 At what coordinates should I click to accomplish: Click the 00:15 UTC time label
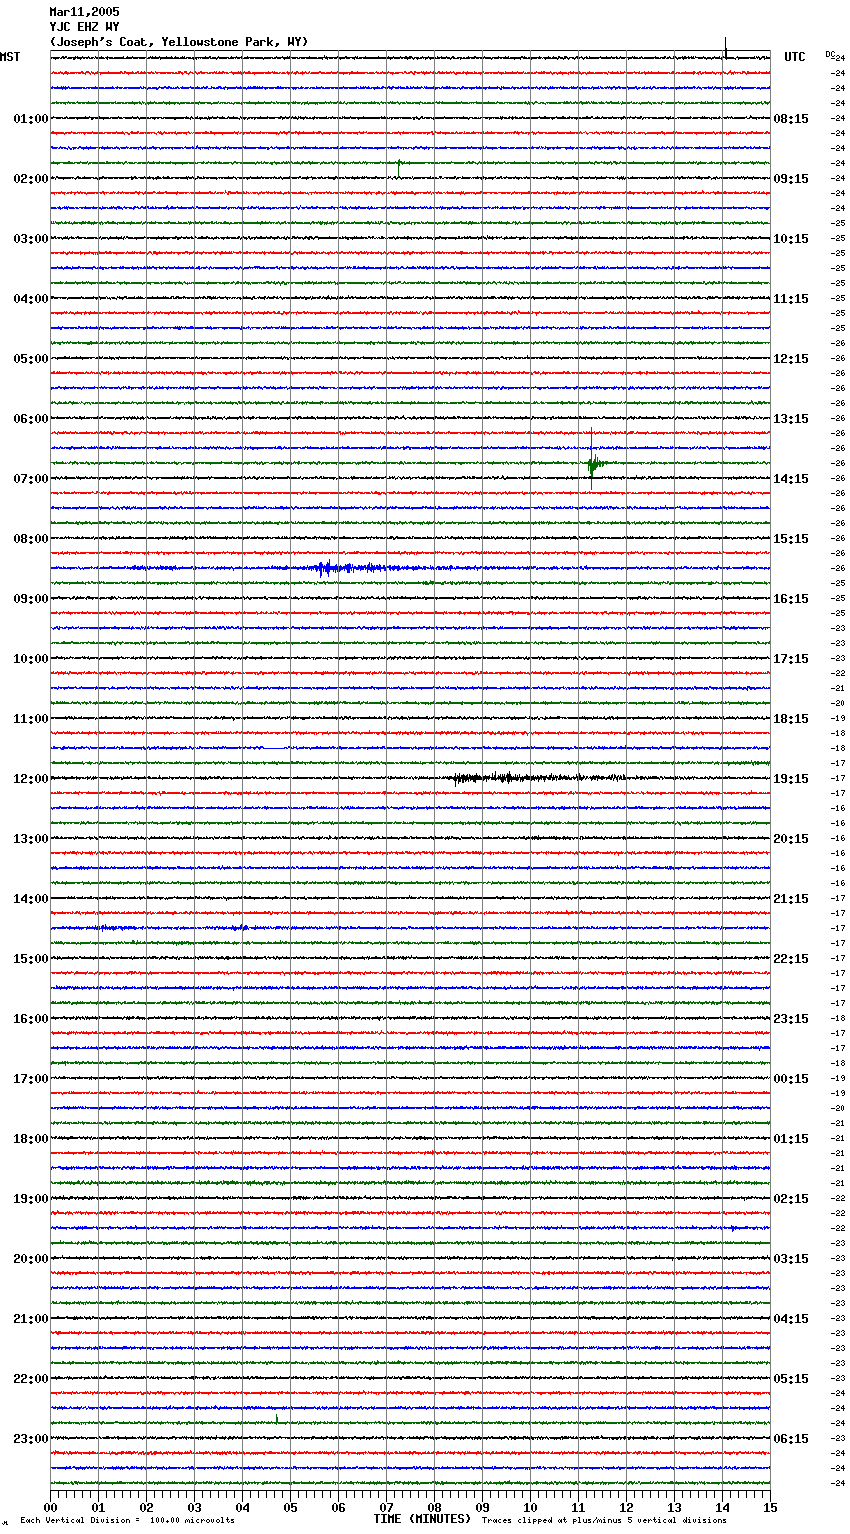791,1079
